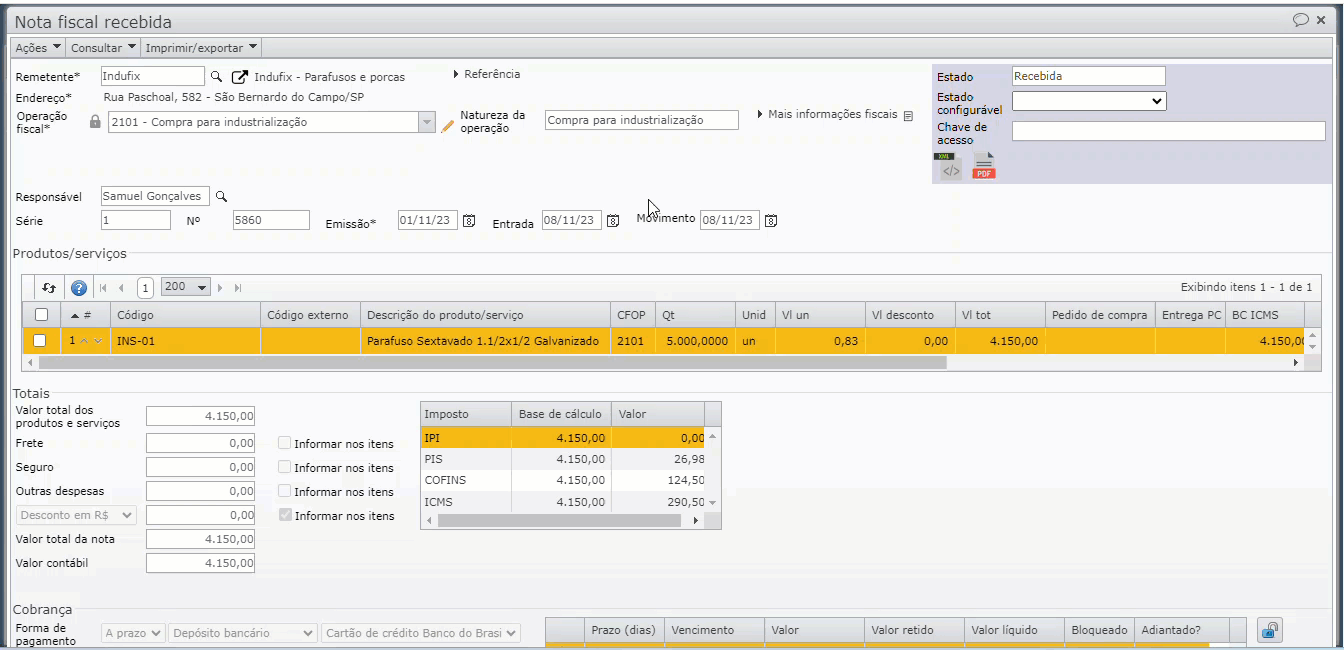The height and width of the screenshot is (650, 1344).
Task: Download the XML file icon
Action: [948, 167]
